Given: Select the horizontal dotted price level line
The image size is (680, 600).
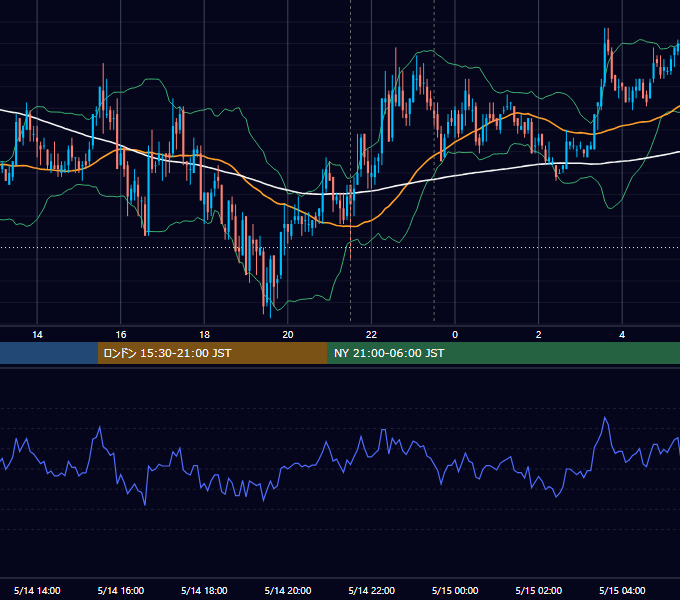Looking at the screenshot, I should [340, 248].
